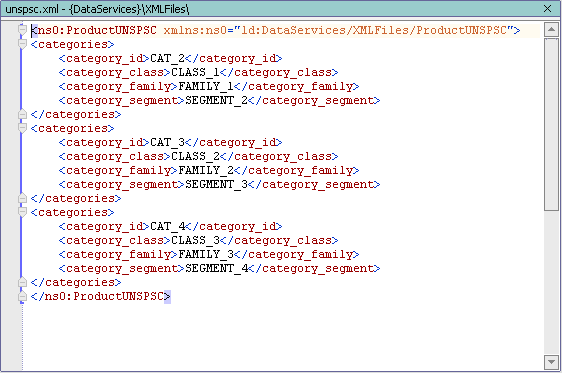
Task: Click the SEGMENT_4 value text
Action: coord(216,268)
